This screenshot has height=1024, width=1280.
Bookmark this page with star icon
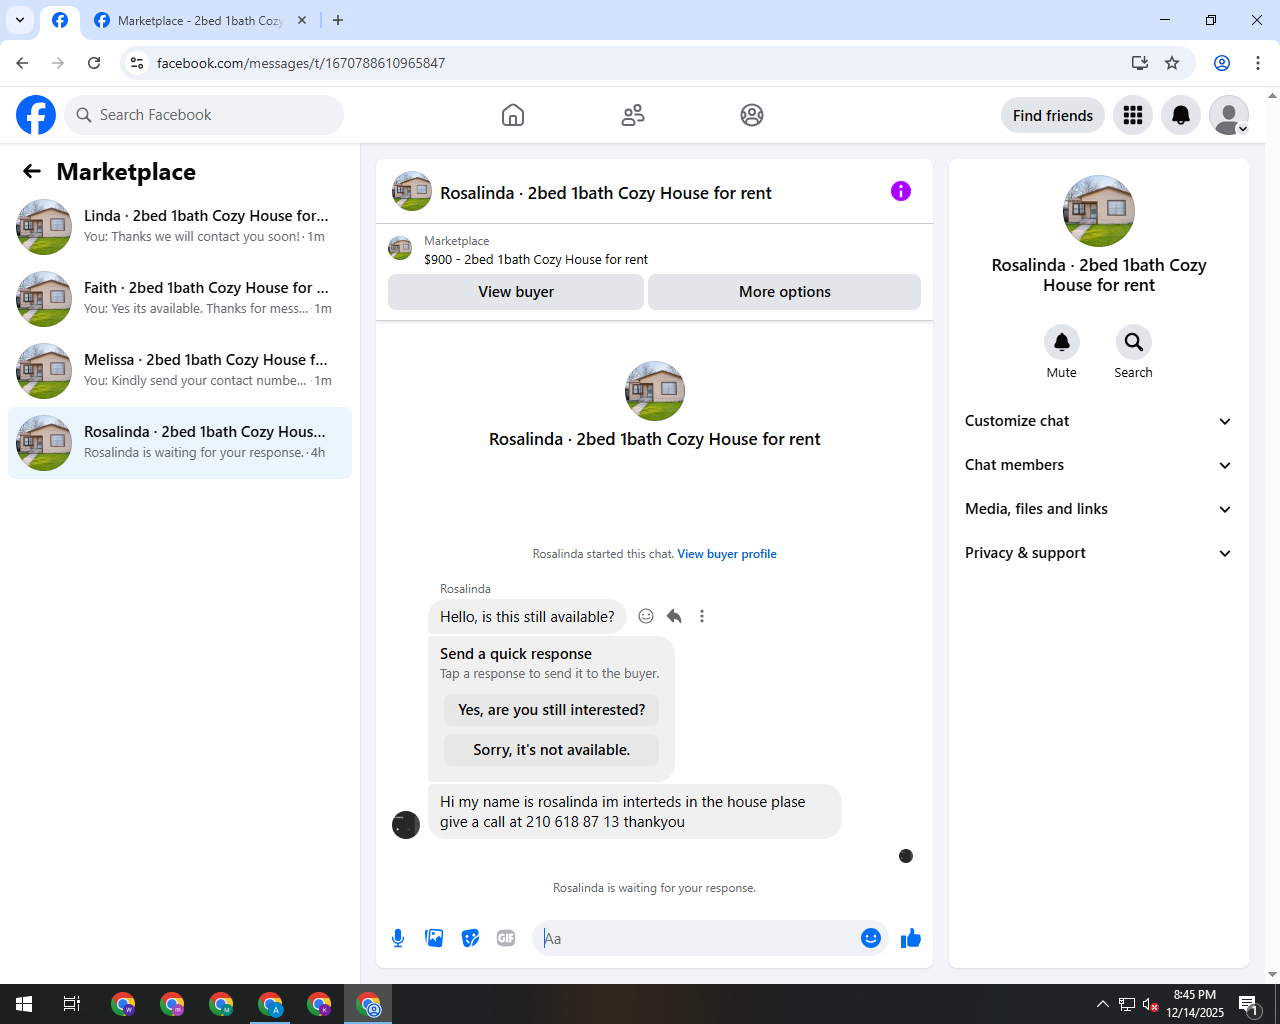point(1172,63)
